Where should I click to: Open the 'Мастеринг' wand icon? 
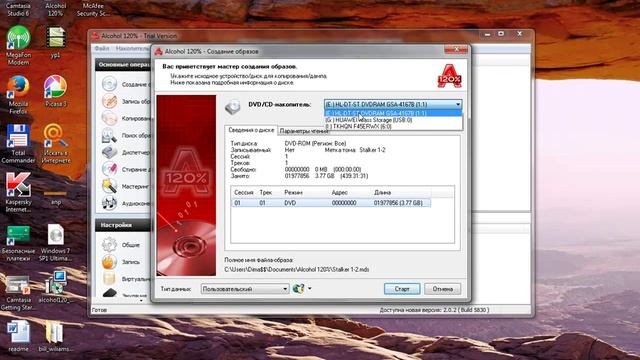pos(109,186)
